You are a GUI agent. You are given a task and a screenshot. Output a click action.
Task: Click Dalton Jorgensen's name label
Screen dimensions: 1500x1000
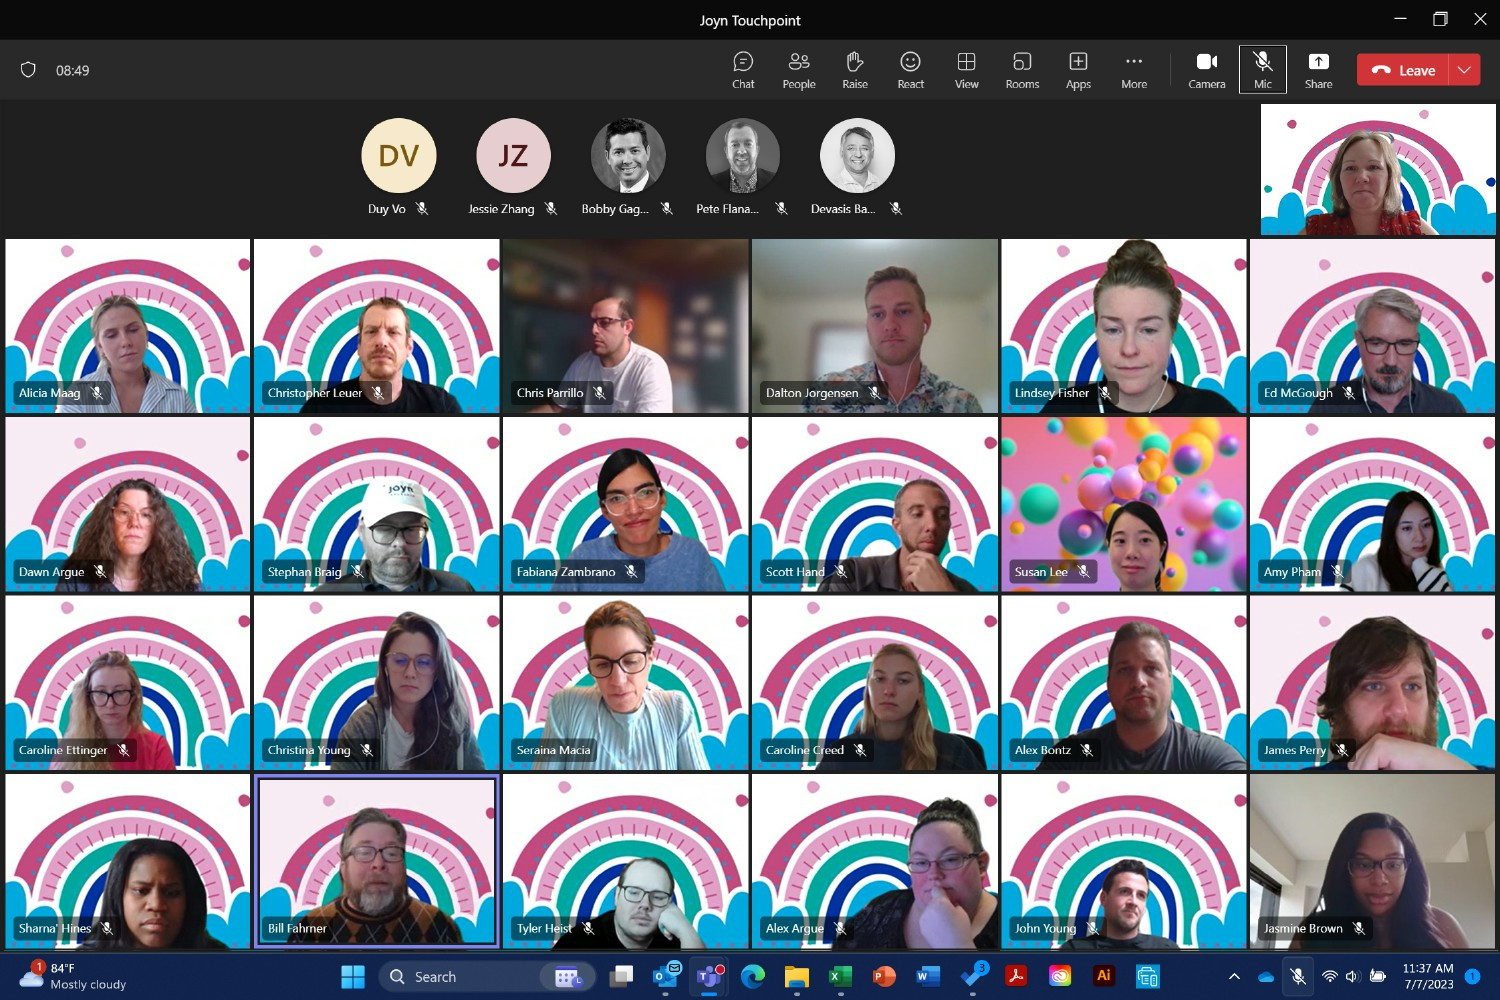811,393
